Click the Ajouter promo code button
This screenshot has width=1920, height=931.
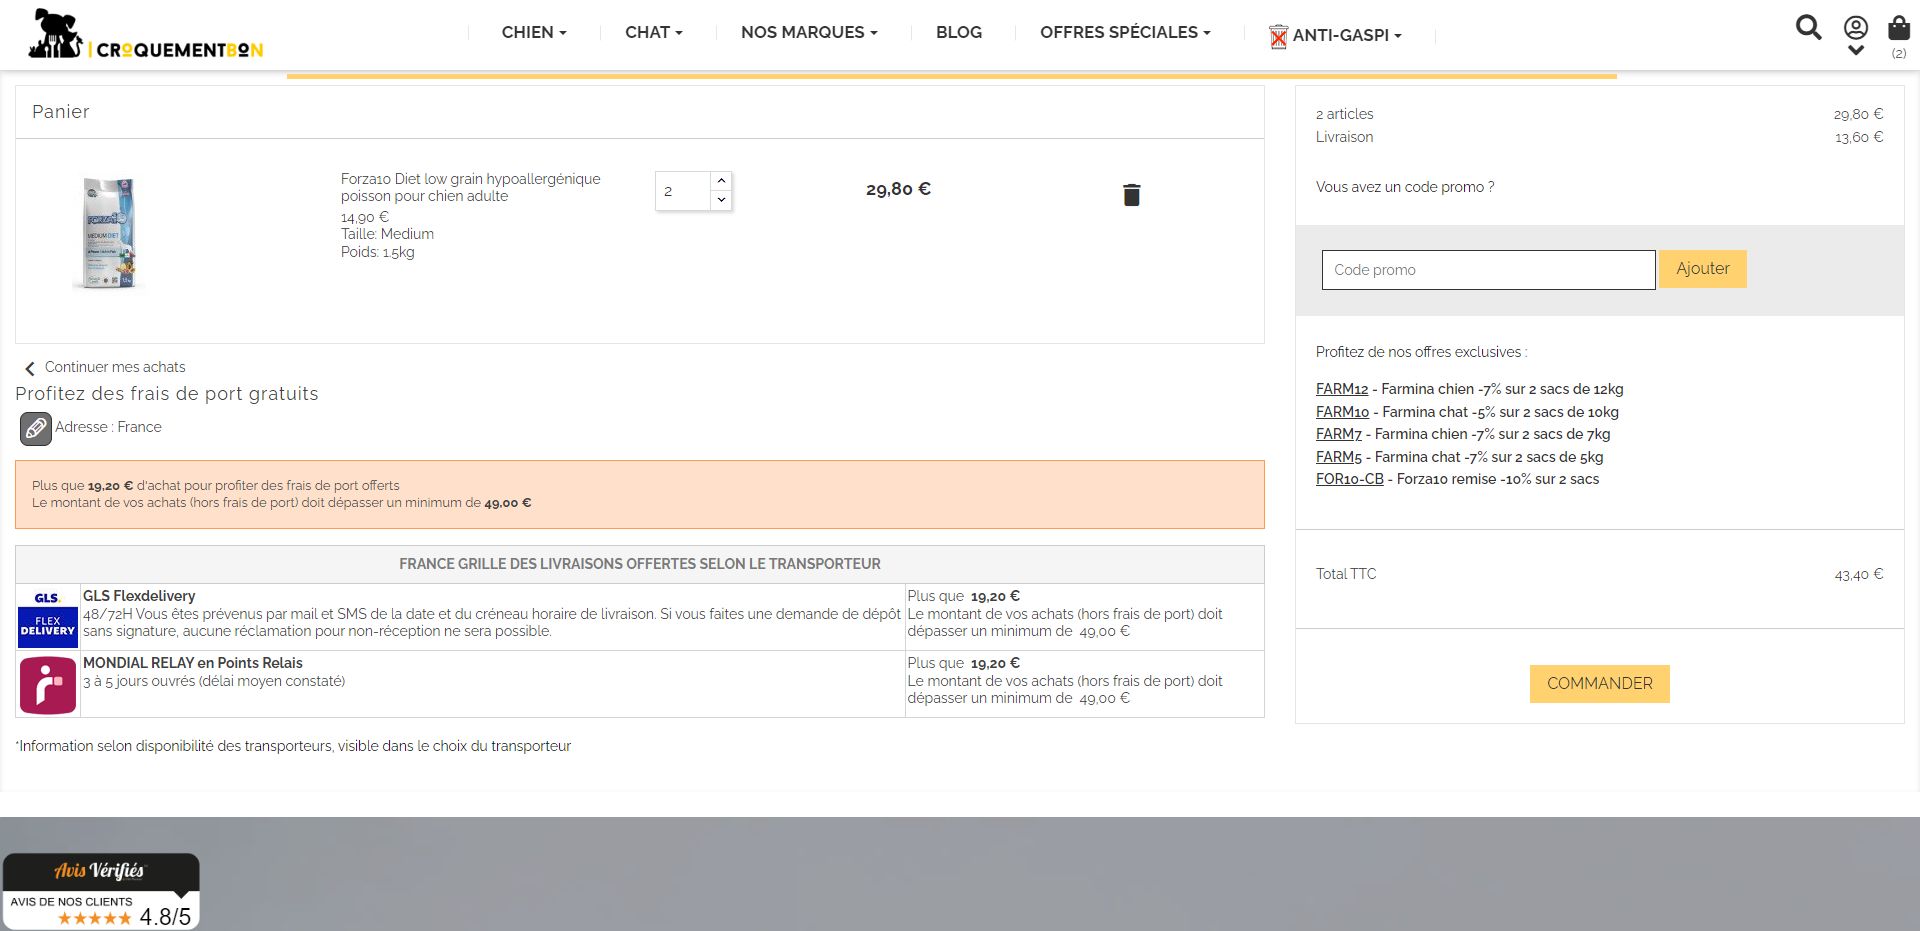pos(1702,269)
